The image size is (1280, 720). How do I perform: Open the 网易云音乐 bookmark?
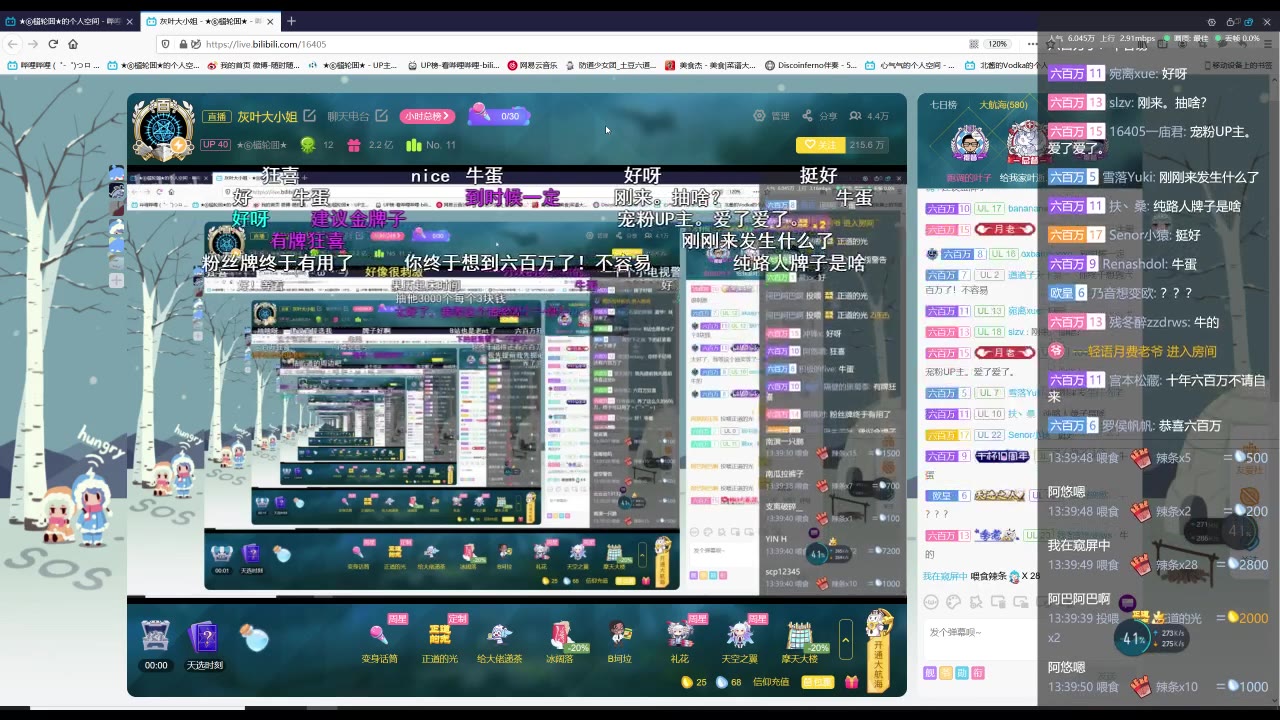(x=532, y=65)
